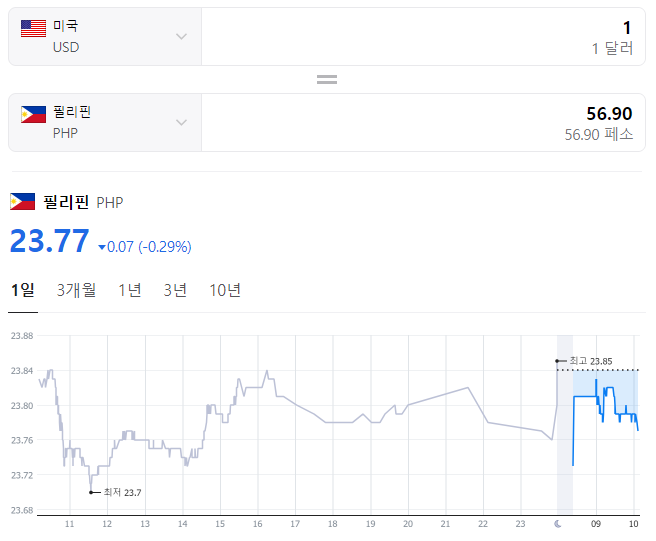This screenshot has height=541, width=656.
Task: Click the current rate 23.77
Action: coord(49,241)
